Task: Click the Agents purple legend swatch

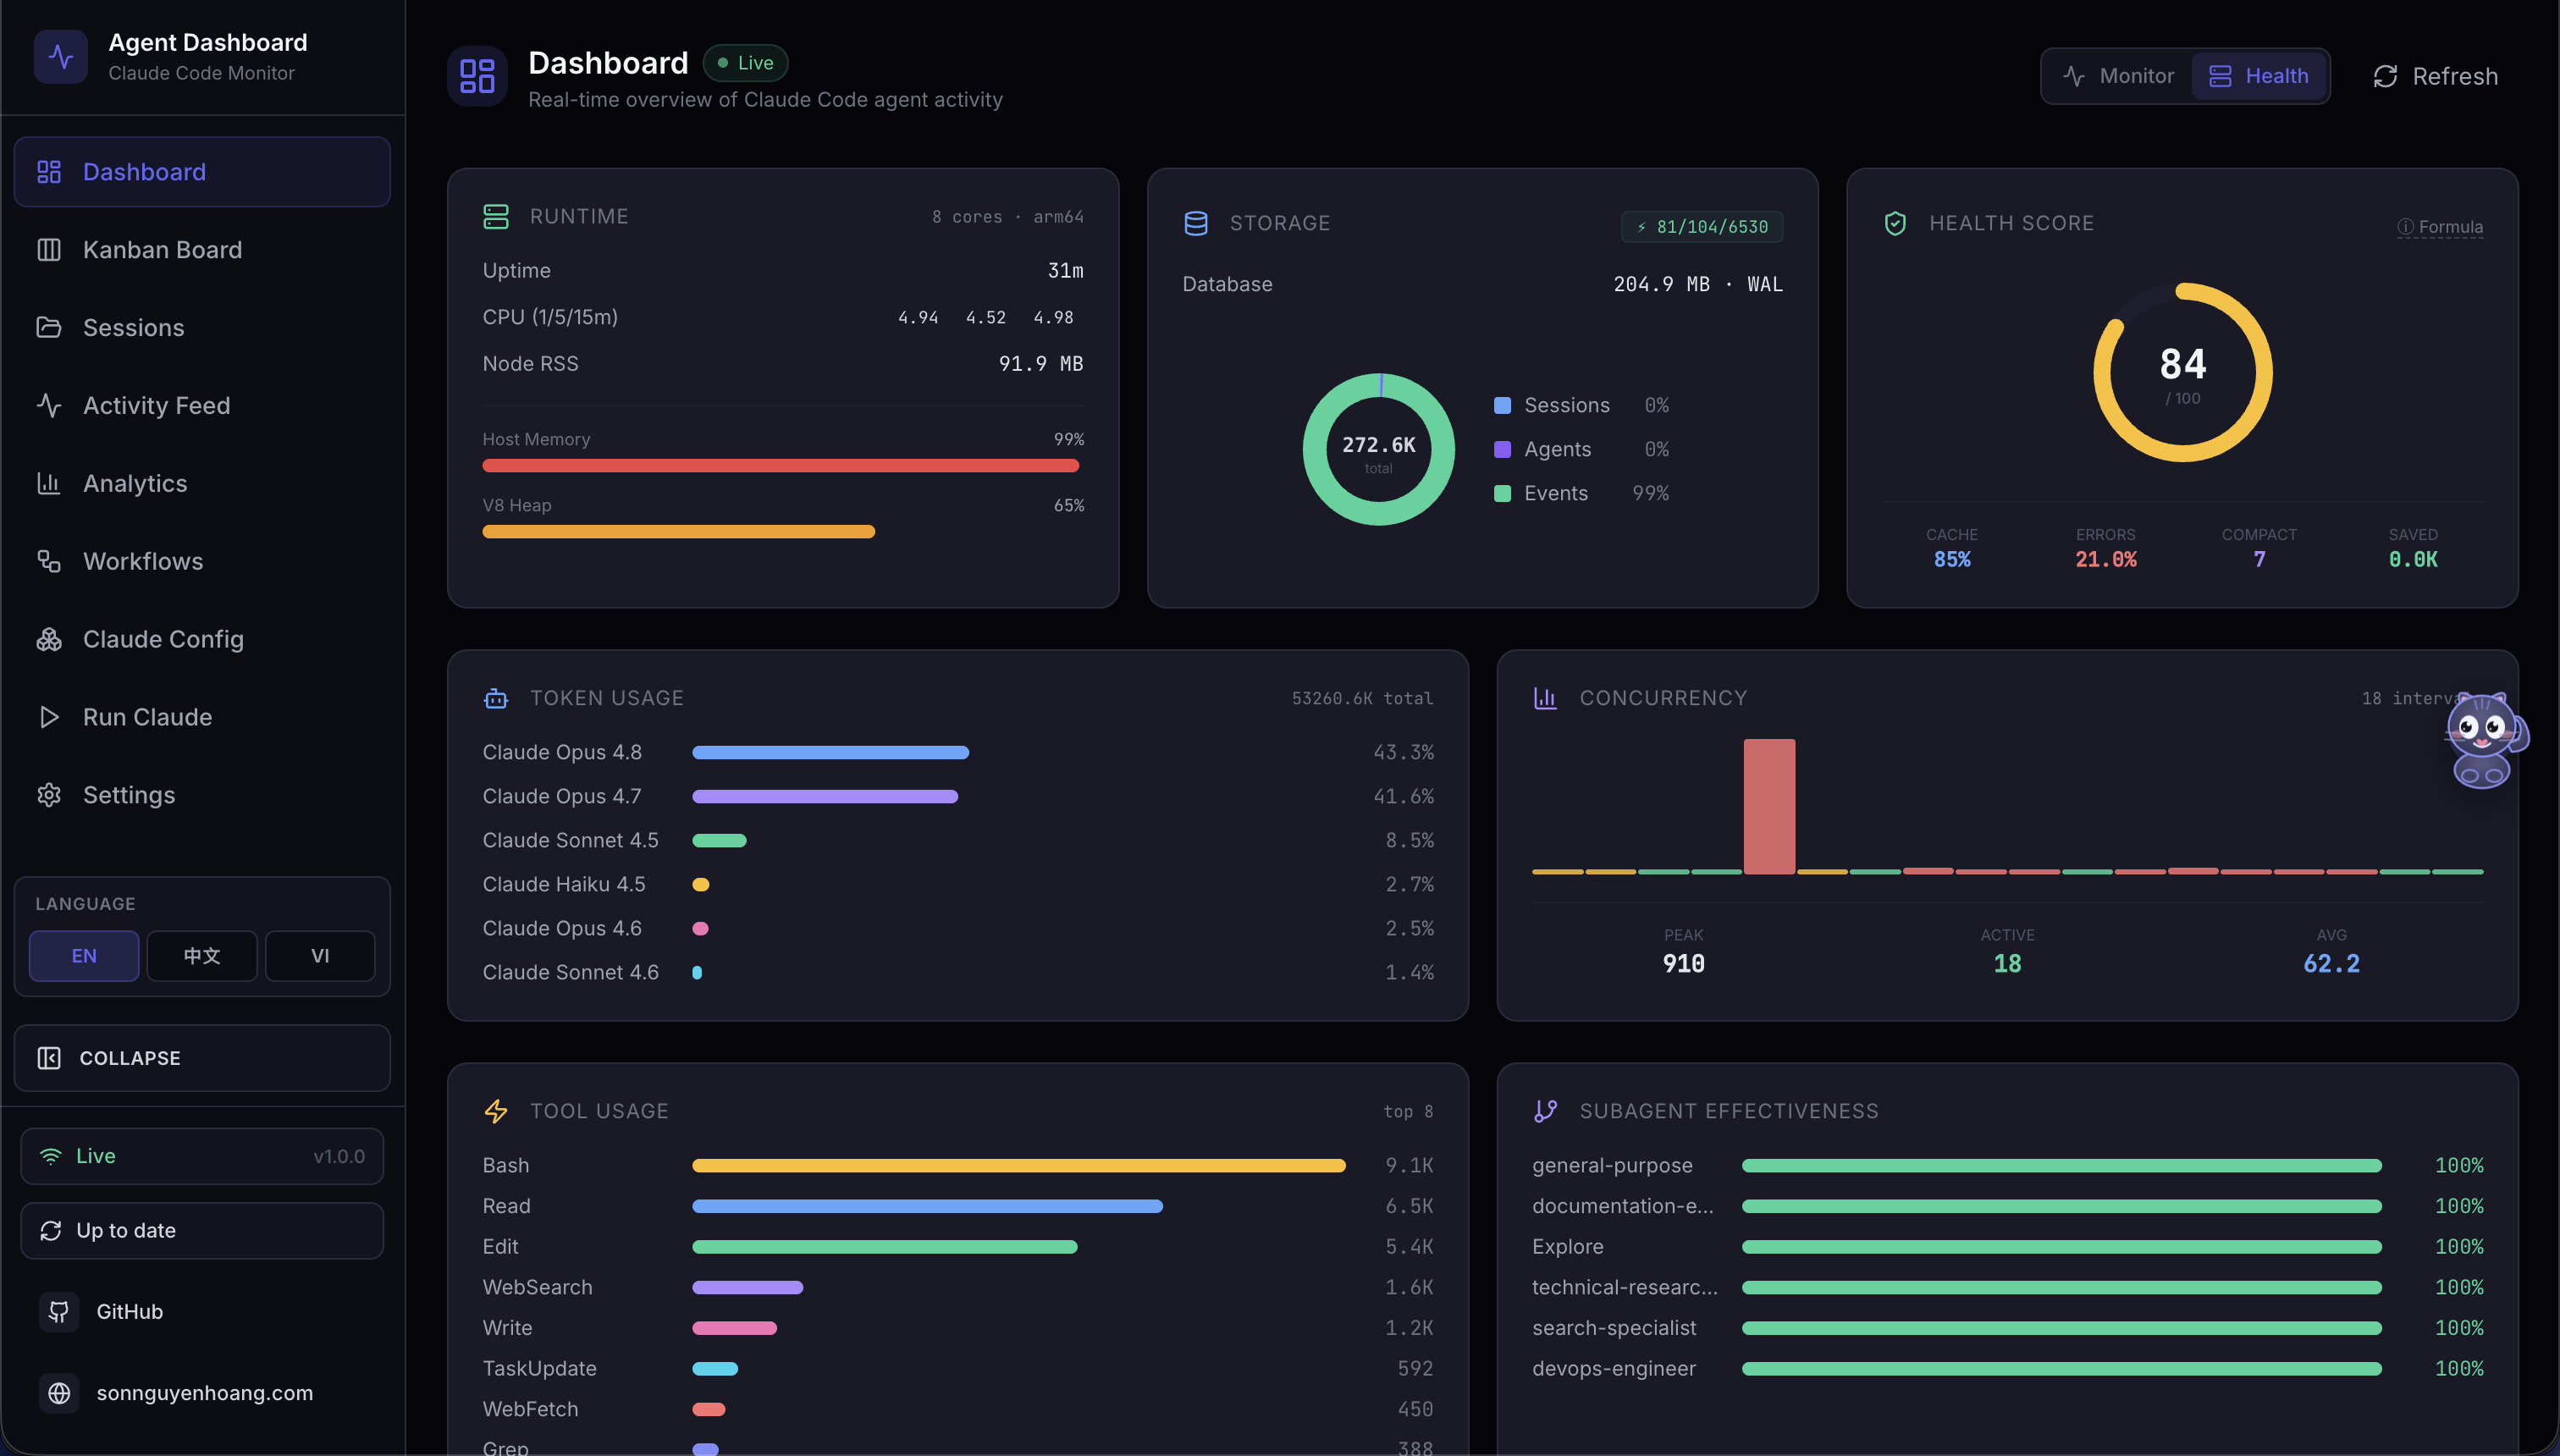Action: [x=1502, y=450]
